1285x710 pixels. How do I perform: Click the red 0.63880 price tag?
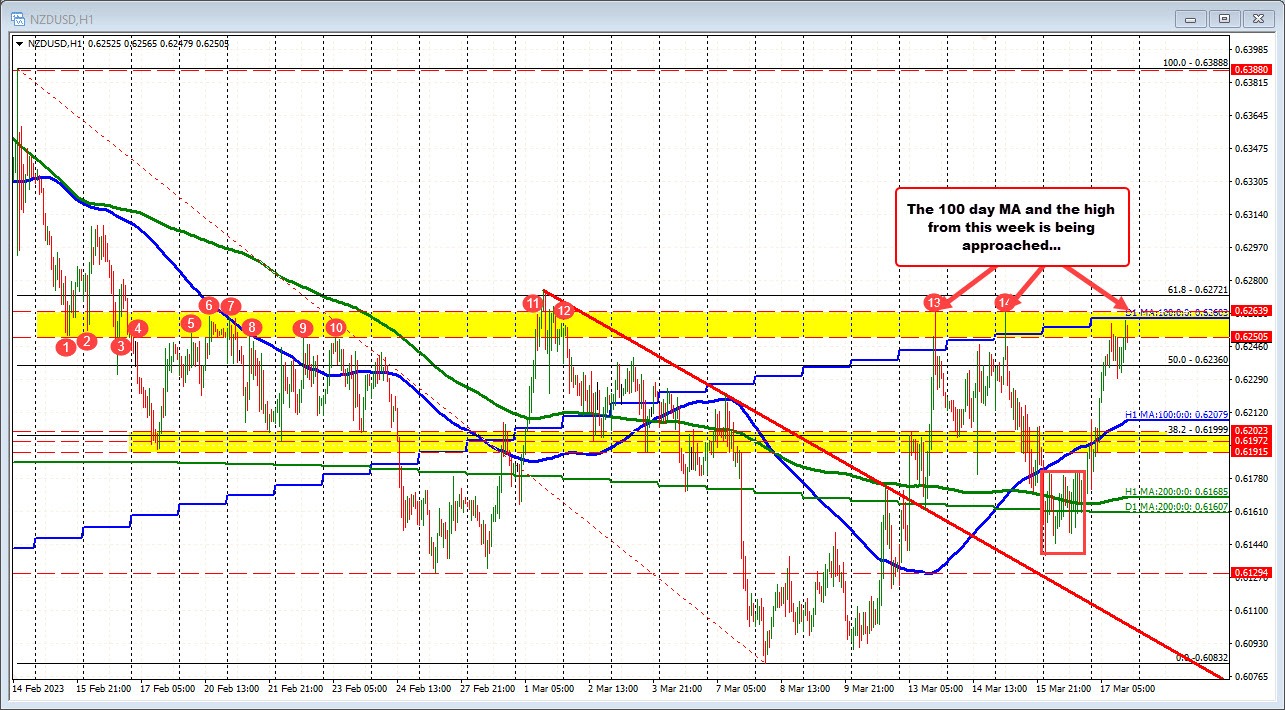click(1251, 69)
